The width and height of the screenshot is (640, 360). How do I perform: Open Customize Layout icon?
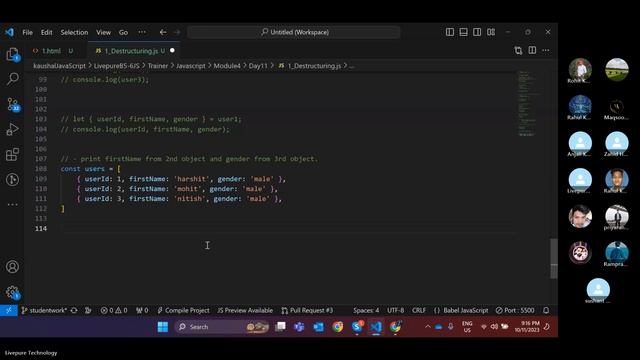pyautogui.click(x=491, y=32)
